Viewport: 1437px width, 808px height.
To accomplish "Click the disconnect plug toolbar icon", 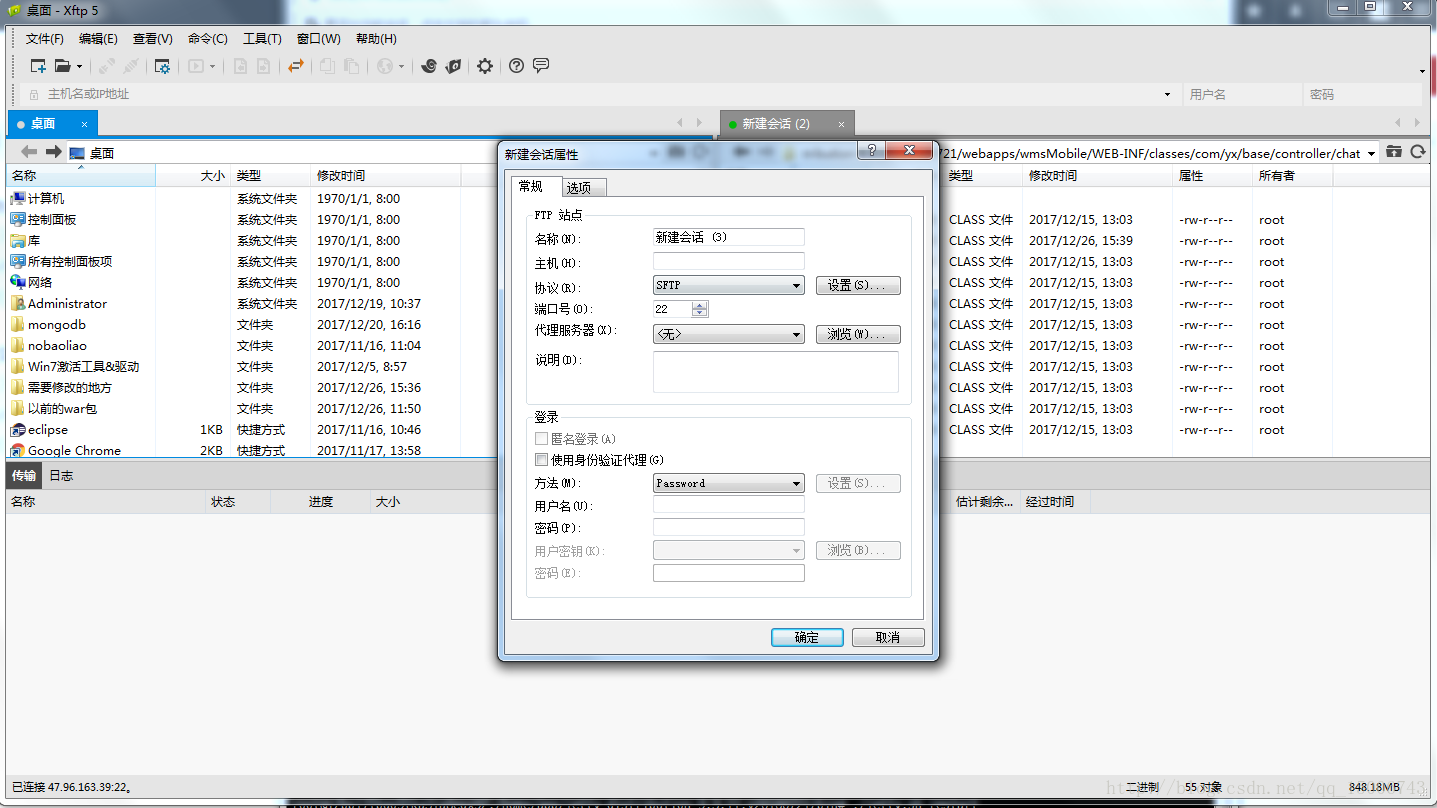I will (x=131, y=66).
